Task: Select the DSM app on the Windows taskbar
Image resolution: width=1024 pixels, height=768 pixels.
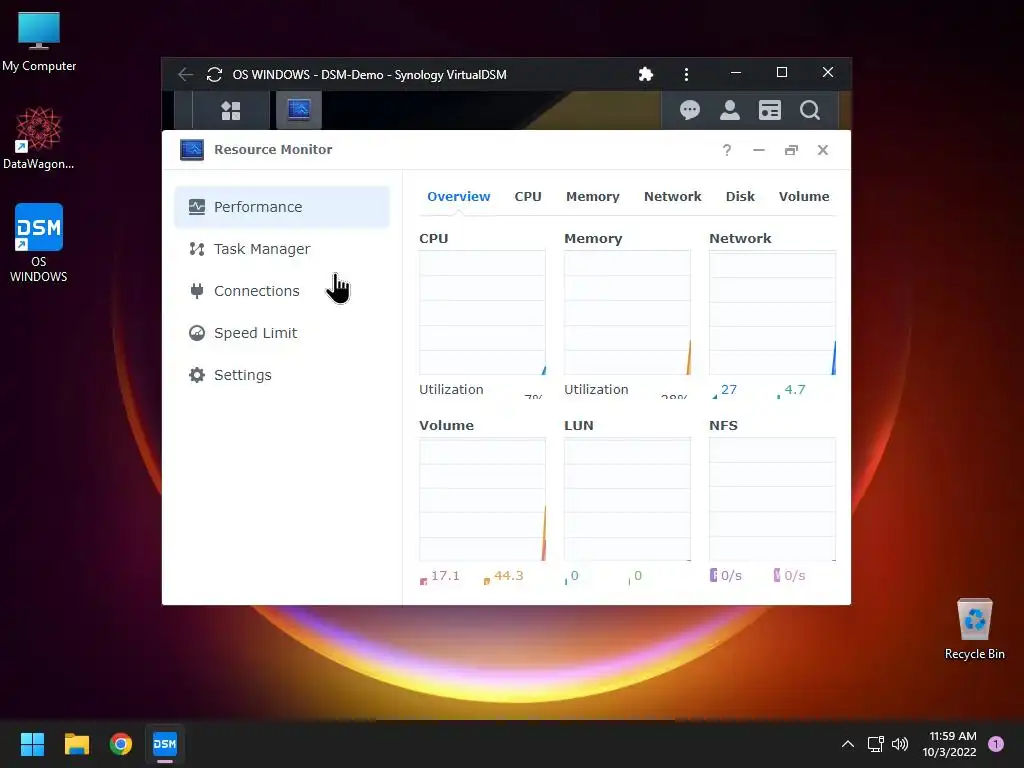Action: (x=165, y=744)
